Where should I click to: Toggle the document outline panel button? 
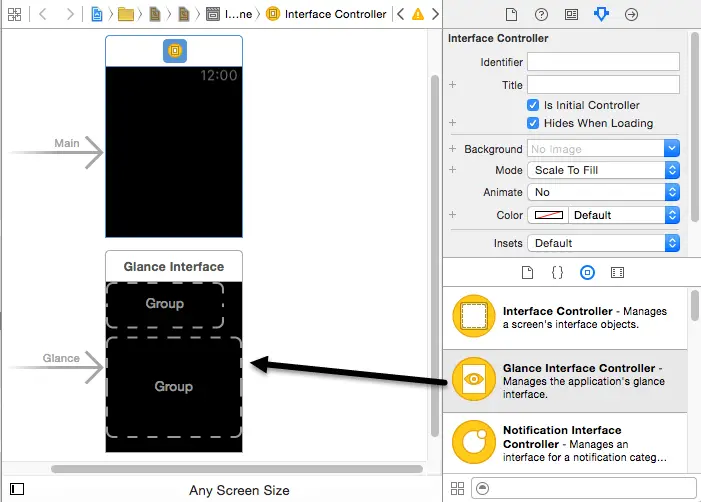click(x=17, y=489)
